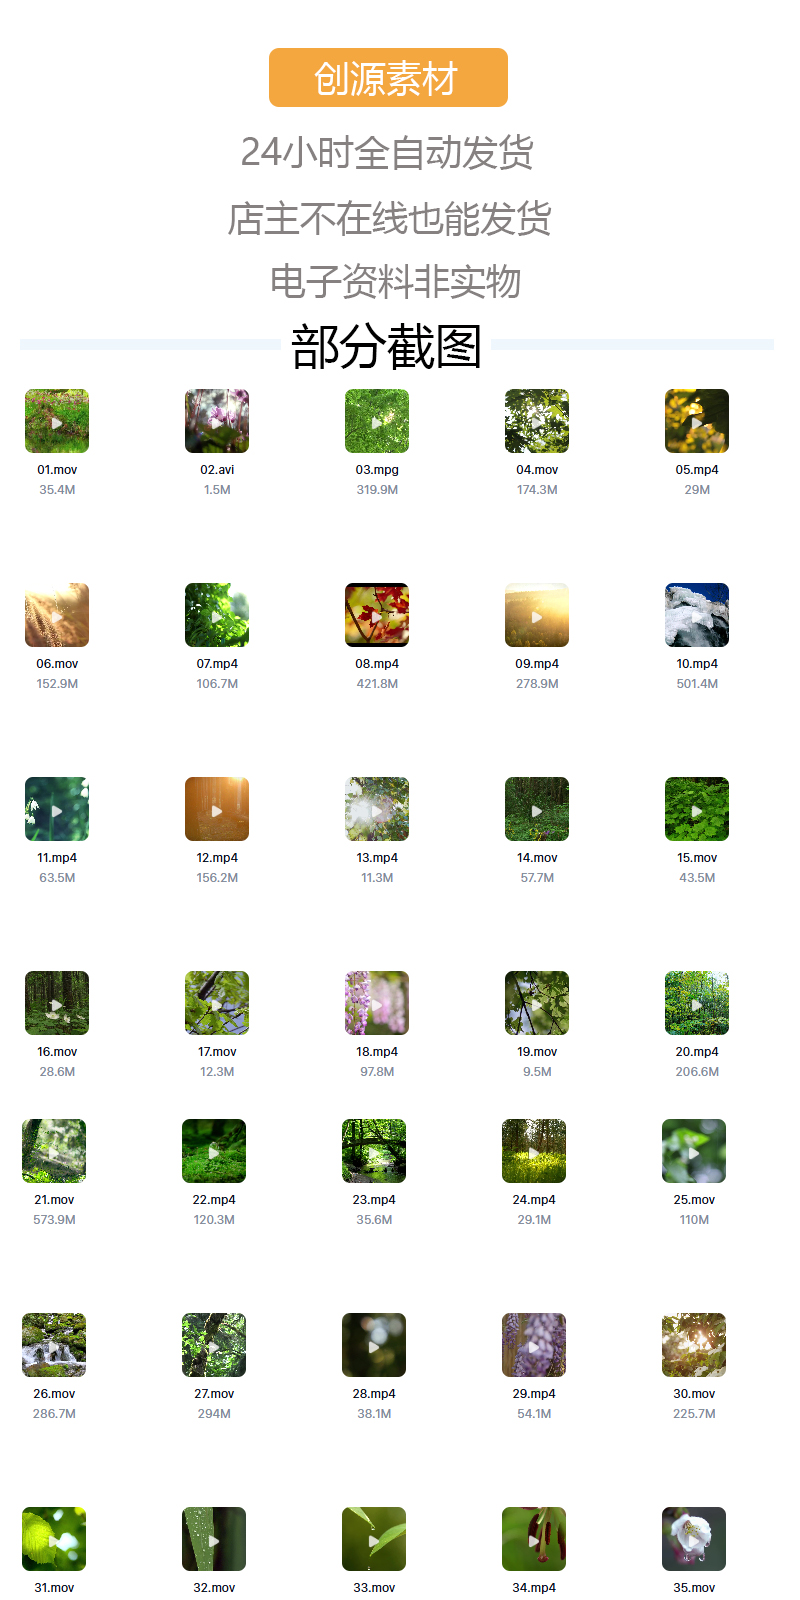Open the 02.avi video thumbnail
Image resolution: width=800 pixels, height=1600 pixels.
tap(217, 421)
